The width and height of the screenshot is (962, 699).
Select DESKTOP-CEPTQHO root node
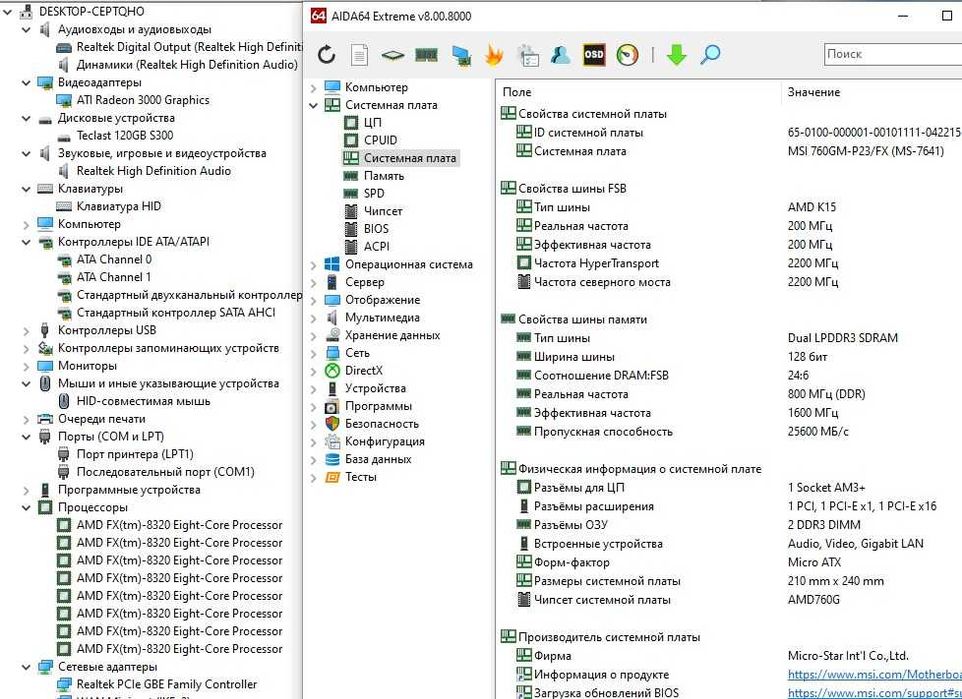[x=91, y=12]
